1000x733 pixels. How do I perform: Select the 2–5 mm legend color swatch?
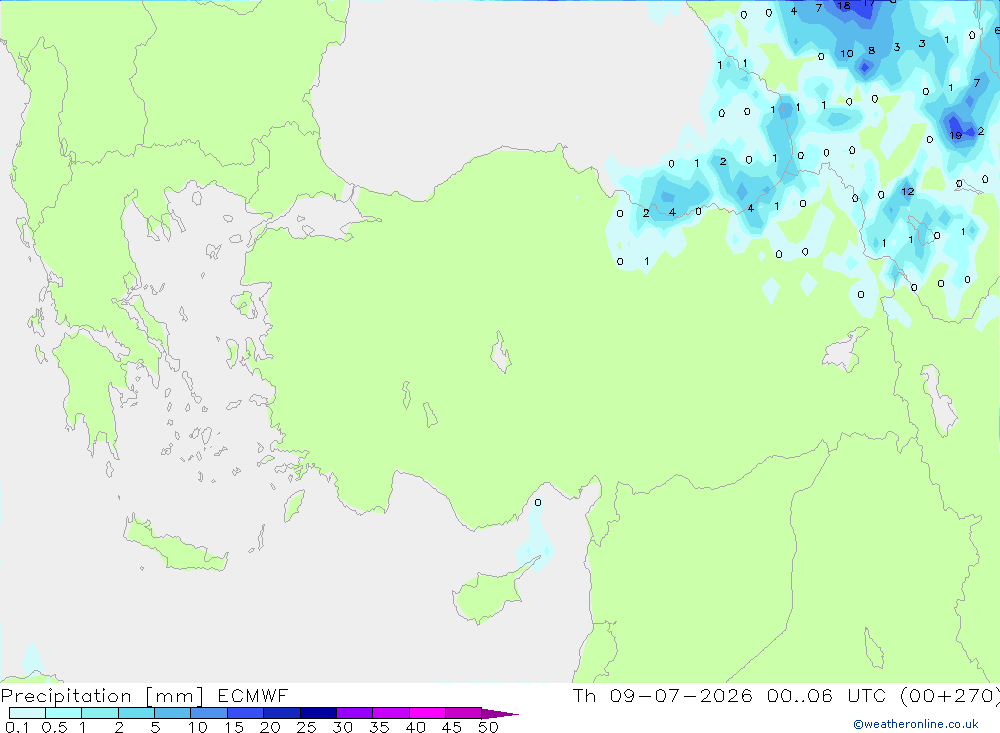click(x=136, y=713)
